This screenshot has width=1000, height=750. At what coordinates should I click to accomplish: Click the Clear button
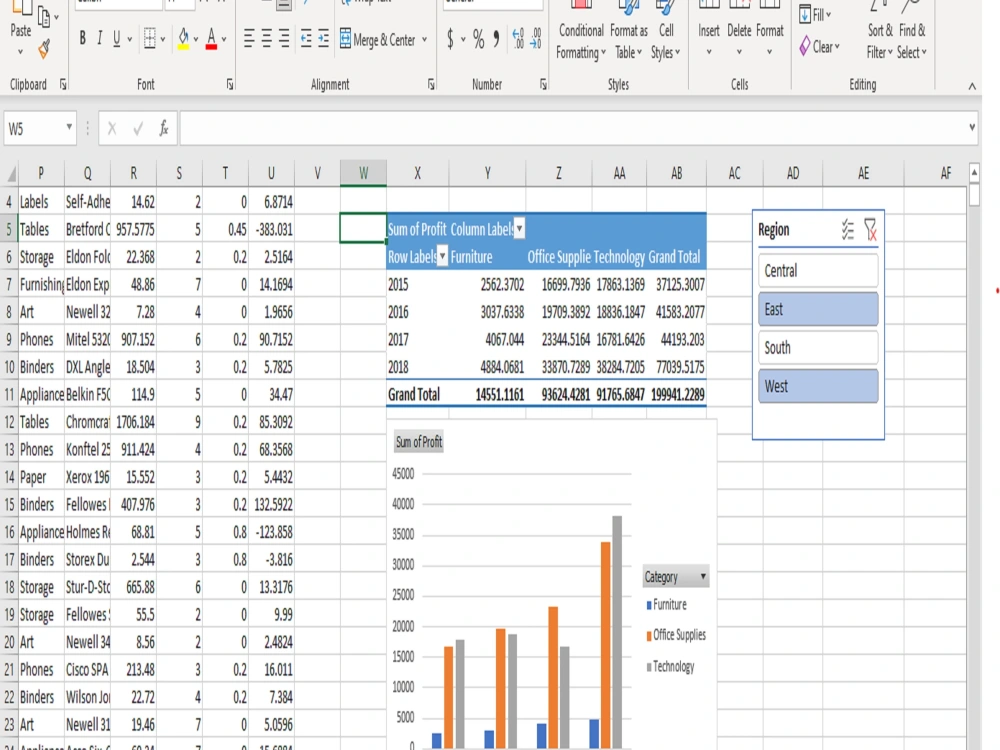coord(820,47)
